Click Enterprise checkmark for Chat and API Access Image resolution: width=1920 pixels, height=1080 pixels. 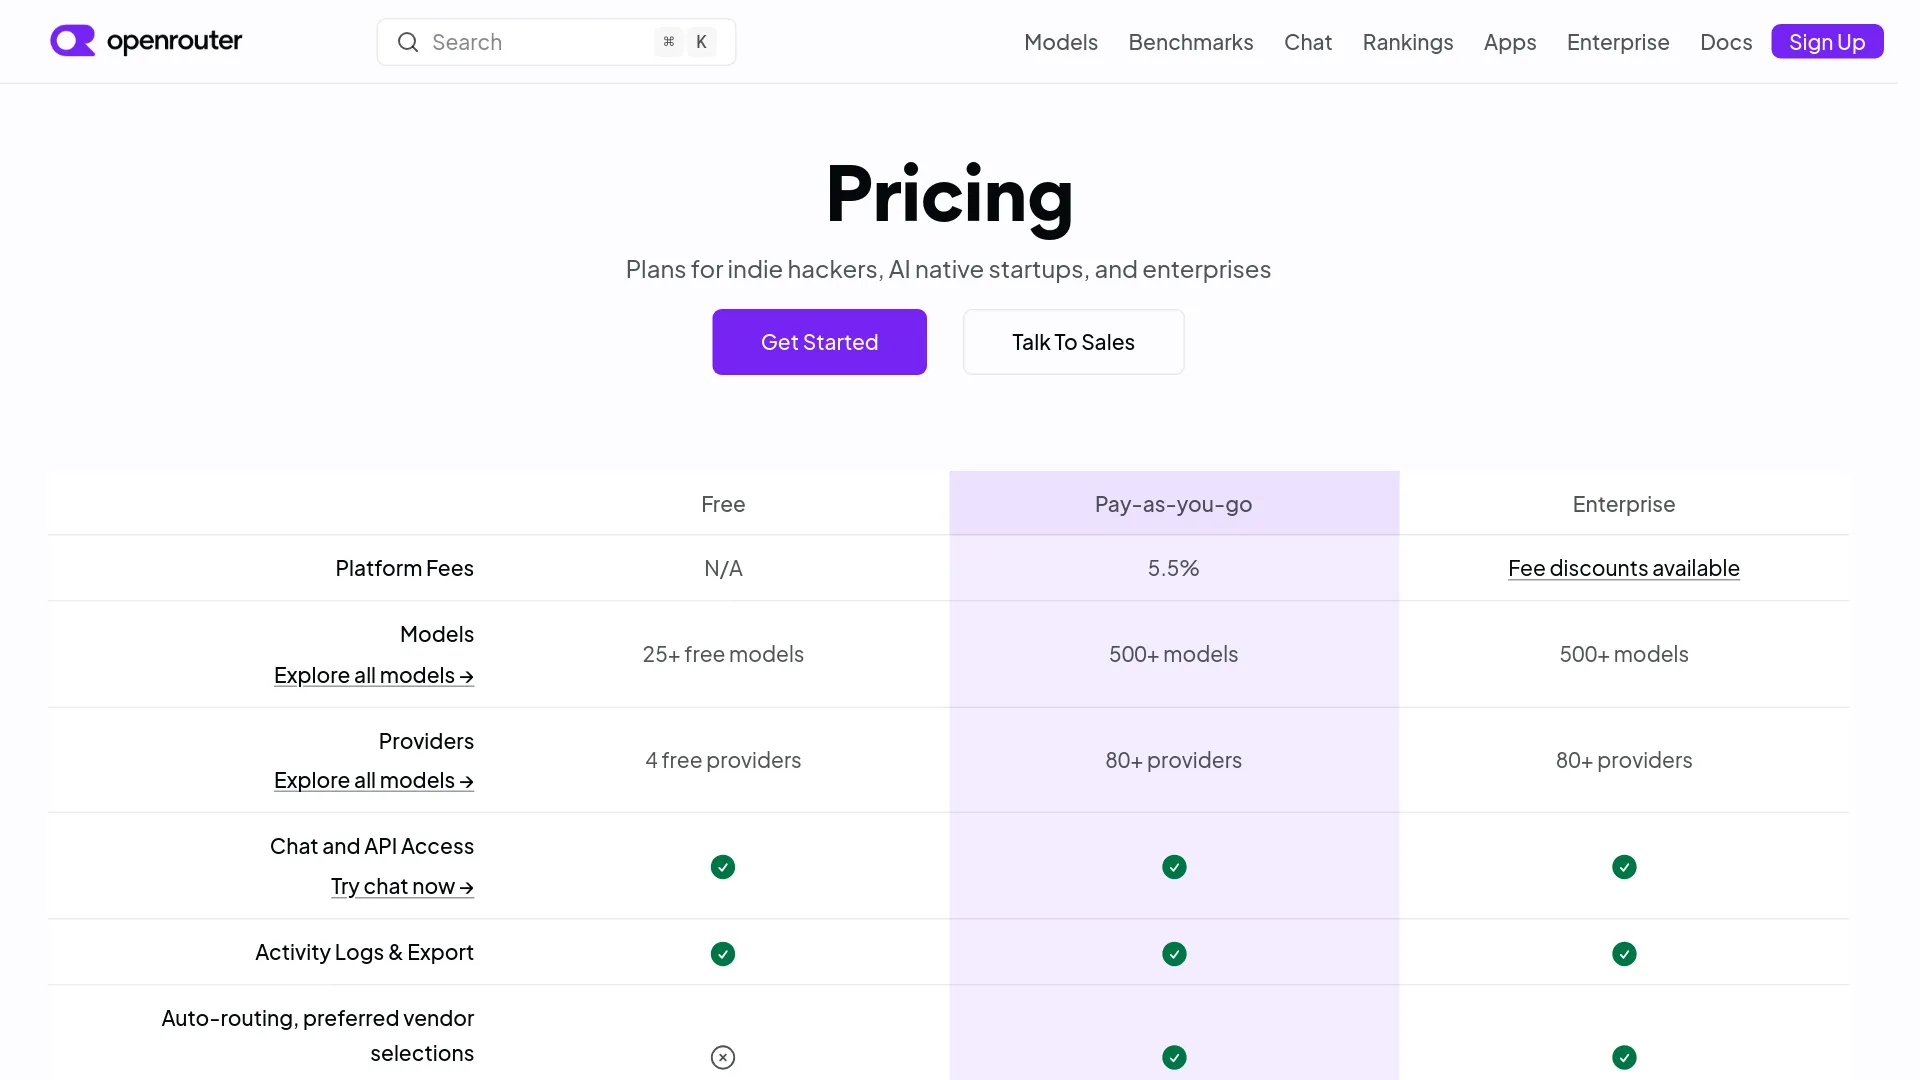[1624, 867]
